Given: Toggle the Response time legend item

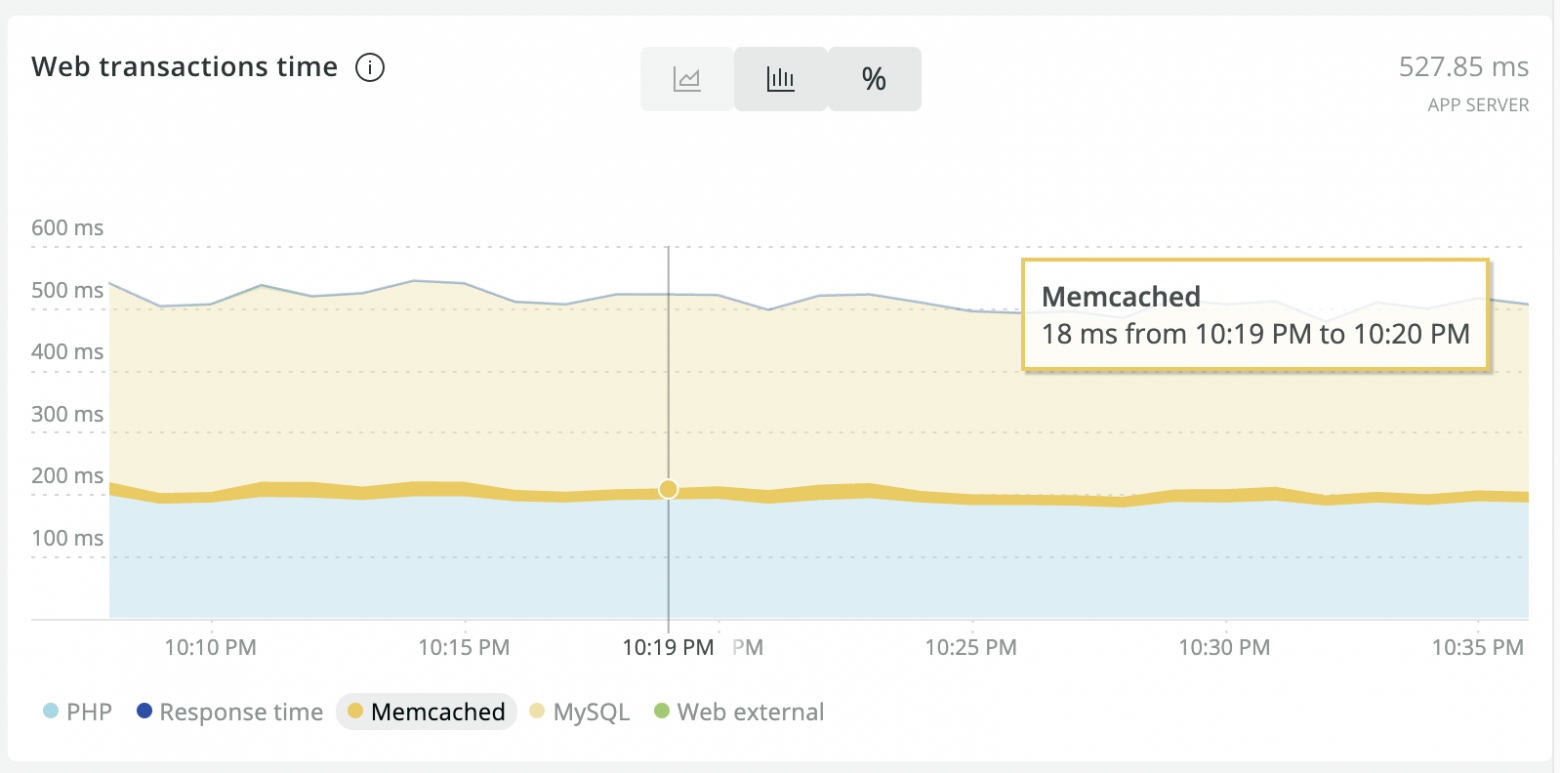Looking at the screenshot, I should pos(240,712).
